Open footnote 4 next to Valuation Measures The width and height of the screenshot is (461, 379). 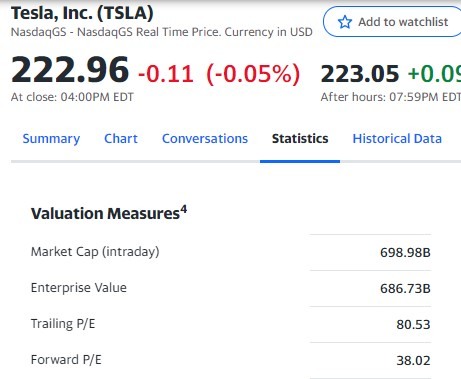click(184, 210)
